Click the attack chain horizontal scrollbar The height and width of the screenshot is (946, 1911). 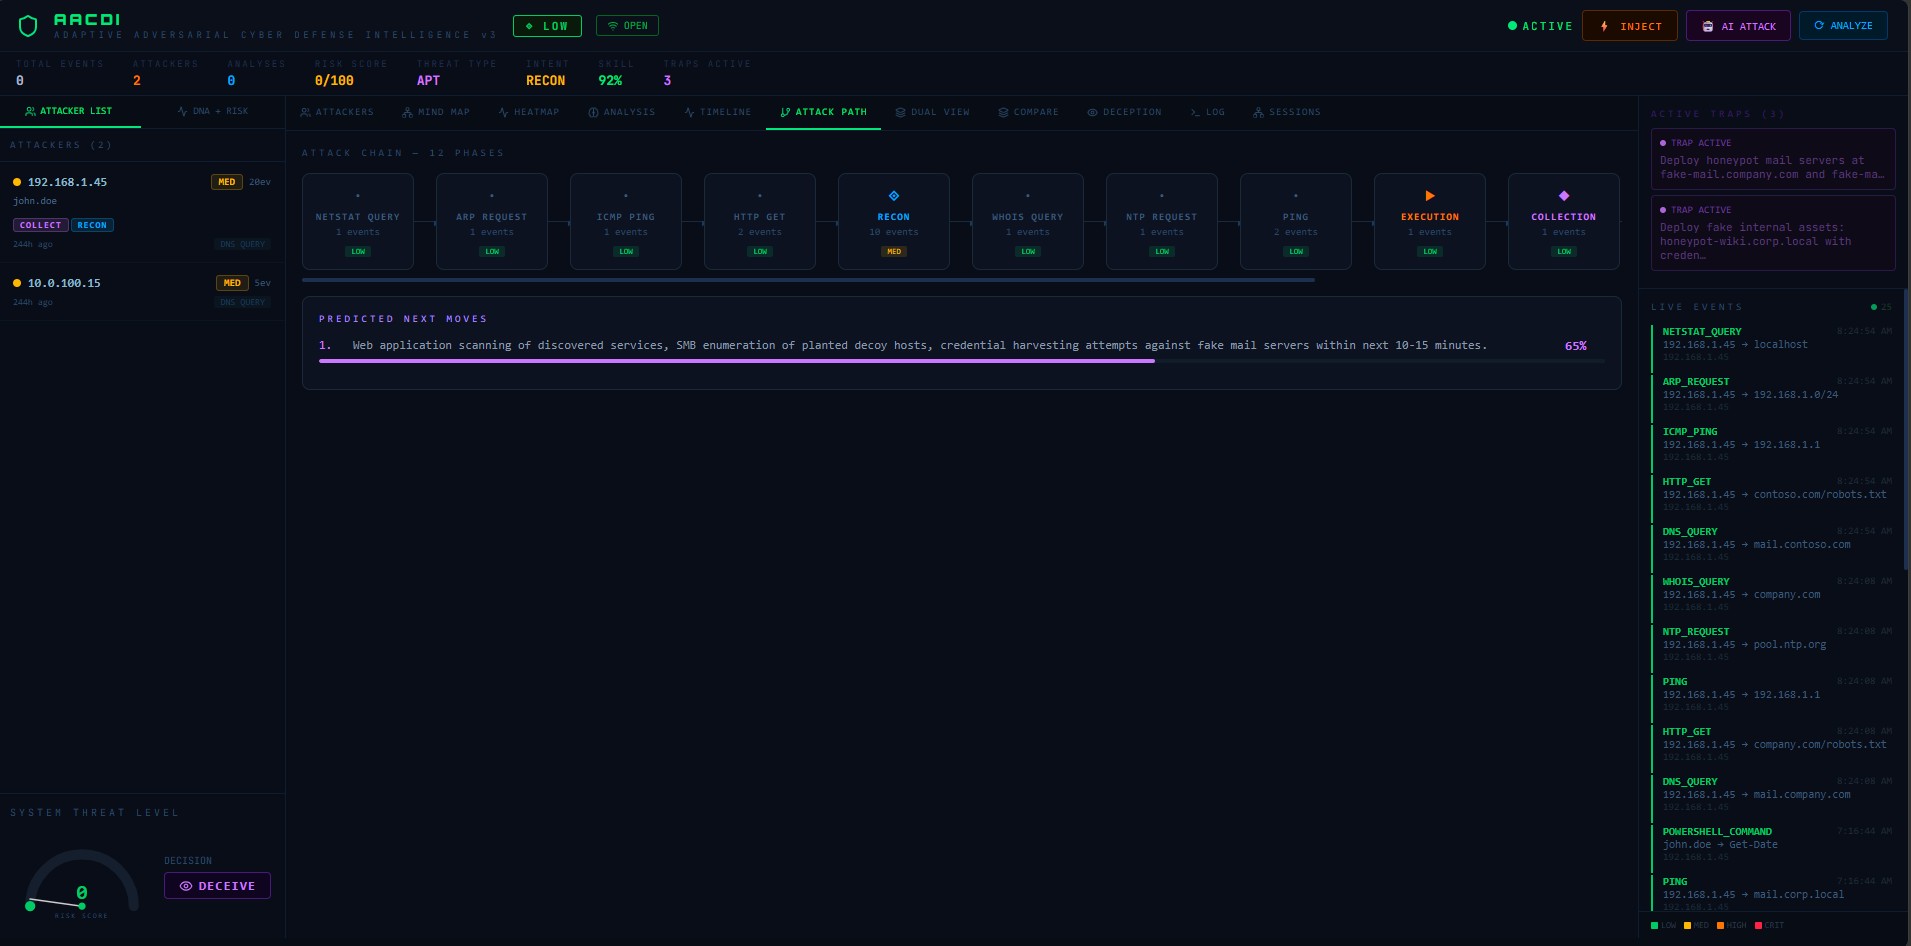click(x=808, y=280)
